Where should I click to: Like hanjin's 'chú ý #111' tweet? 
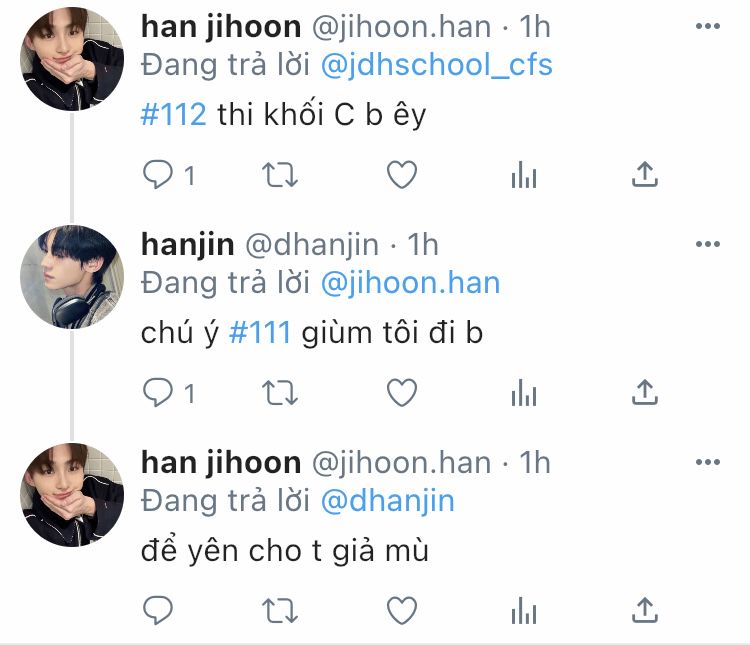coord(402,393)
